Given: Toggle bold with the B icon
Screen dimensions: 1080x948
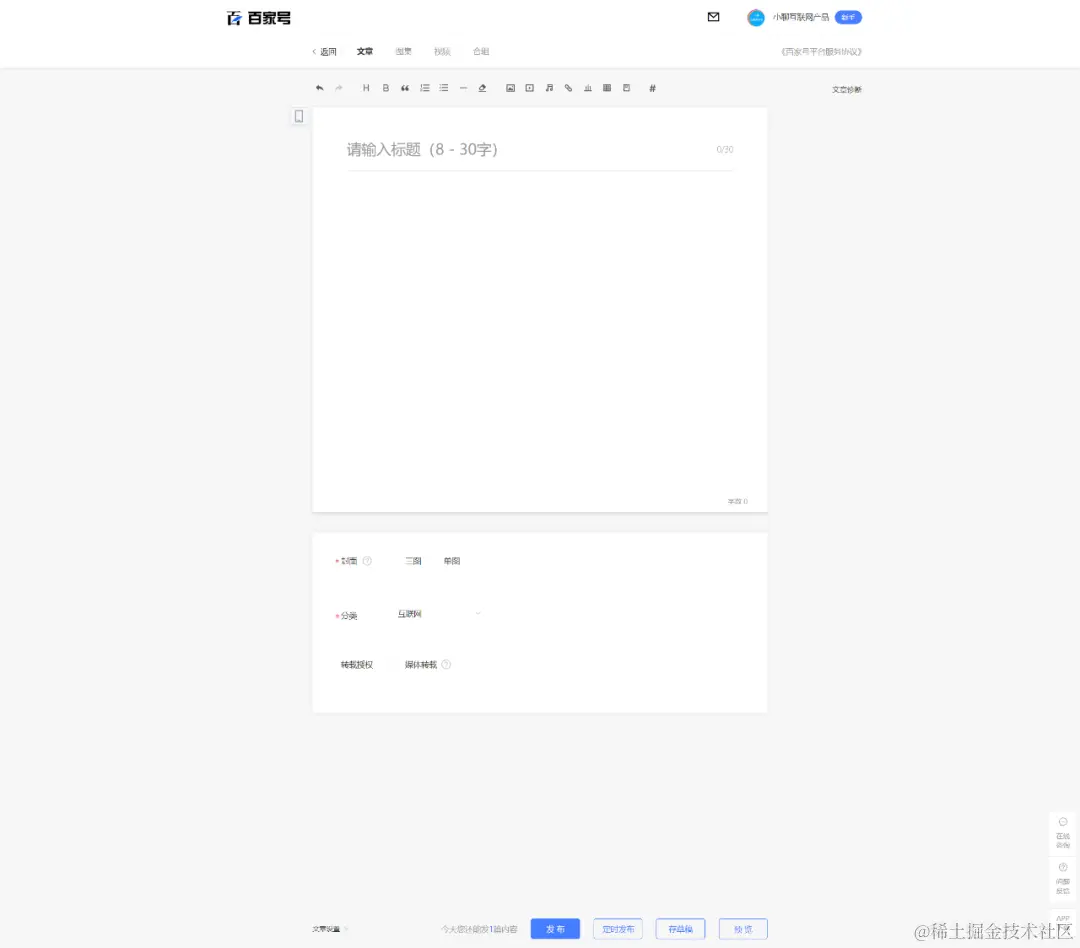Looking at the screenshot, I should pos(386,88).
